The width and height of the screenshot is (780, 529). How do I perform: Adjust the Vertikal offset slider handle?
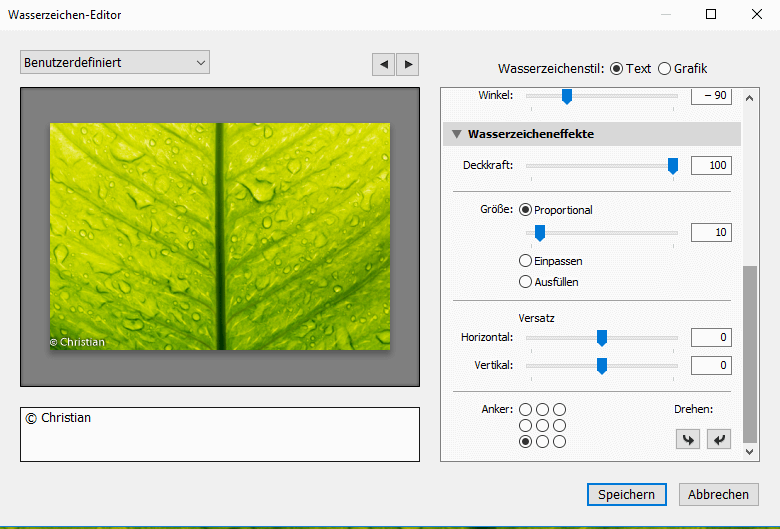[x=602, y=366]
